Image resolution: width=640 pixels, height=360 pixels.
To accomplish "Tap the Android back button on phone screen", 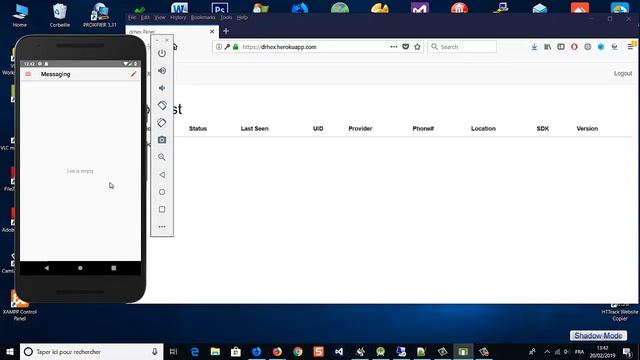I will click(x=47, y=268).
